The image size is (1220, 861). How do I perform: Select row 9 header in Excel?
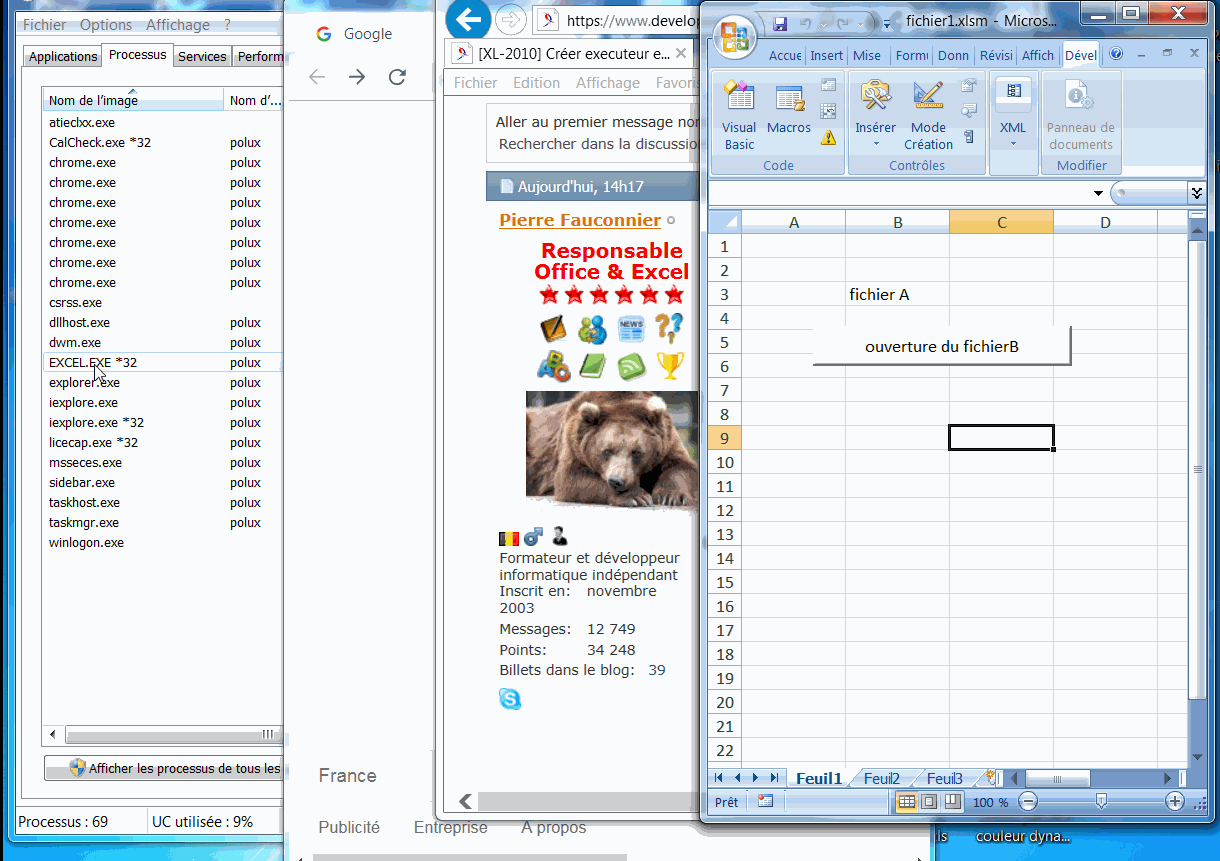tap(724, 438)
